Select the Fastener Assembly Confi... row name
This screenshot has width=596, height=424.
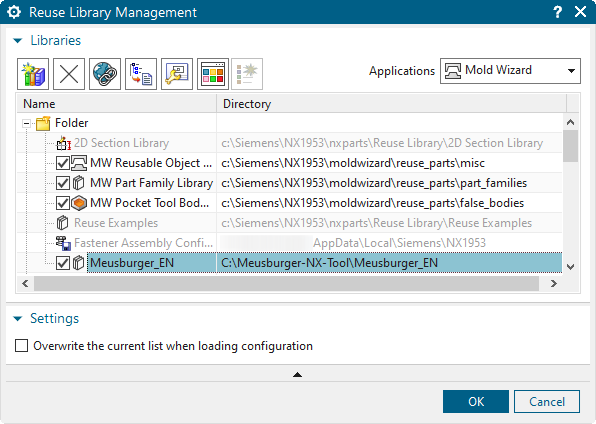pos(143,243)
